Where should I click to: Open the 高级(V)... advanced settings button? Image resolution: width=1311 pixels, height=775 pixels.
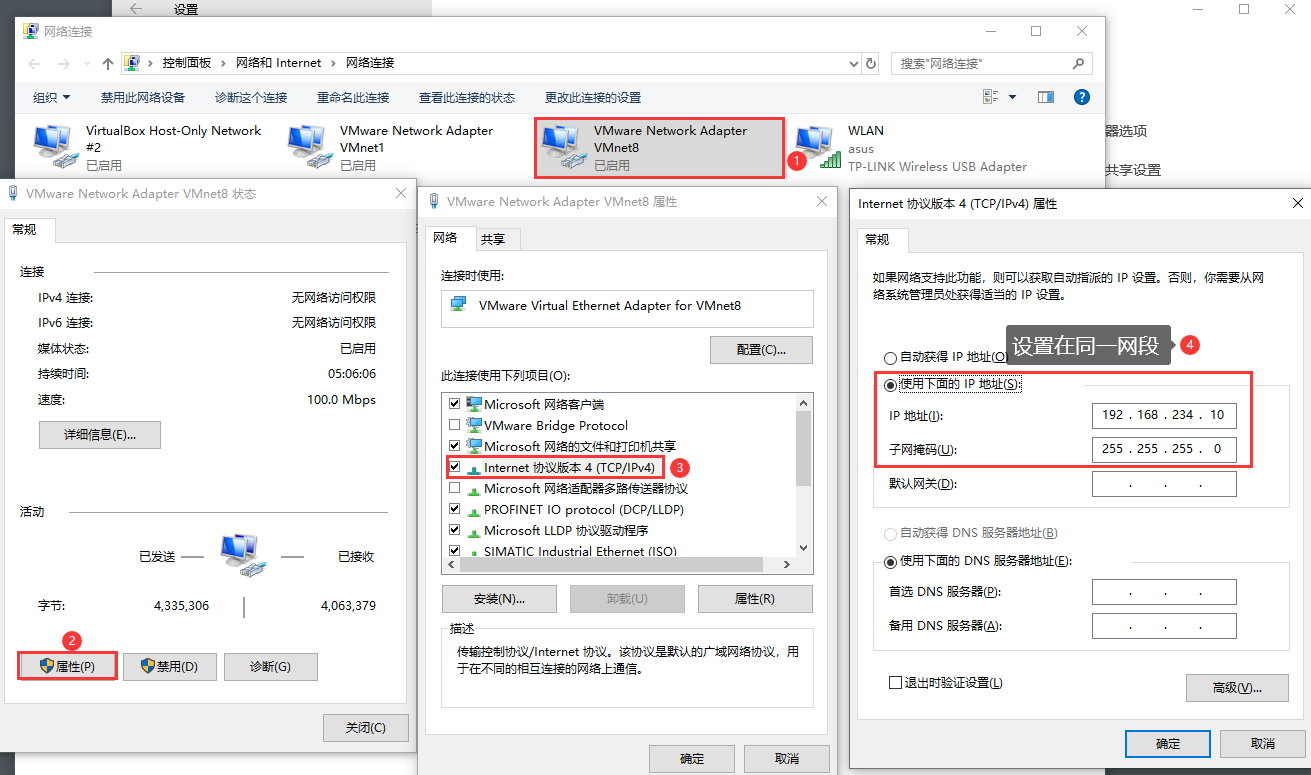point(1237,688)
